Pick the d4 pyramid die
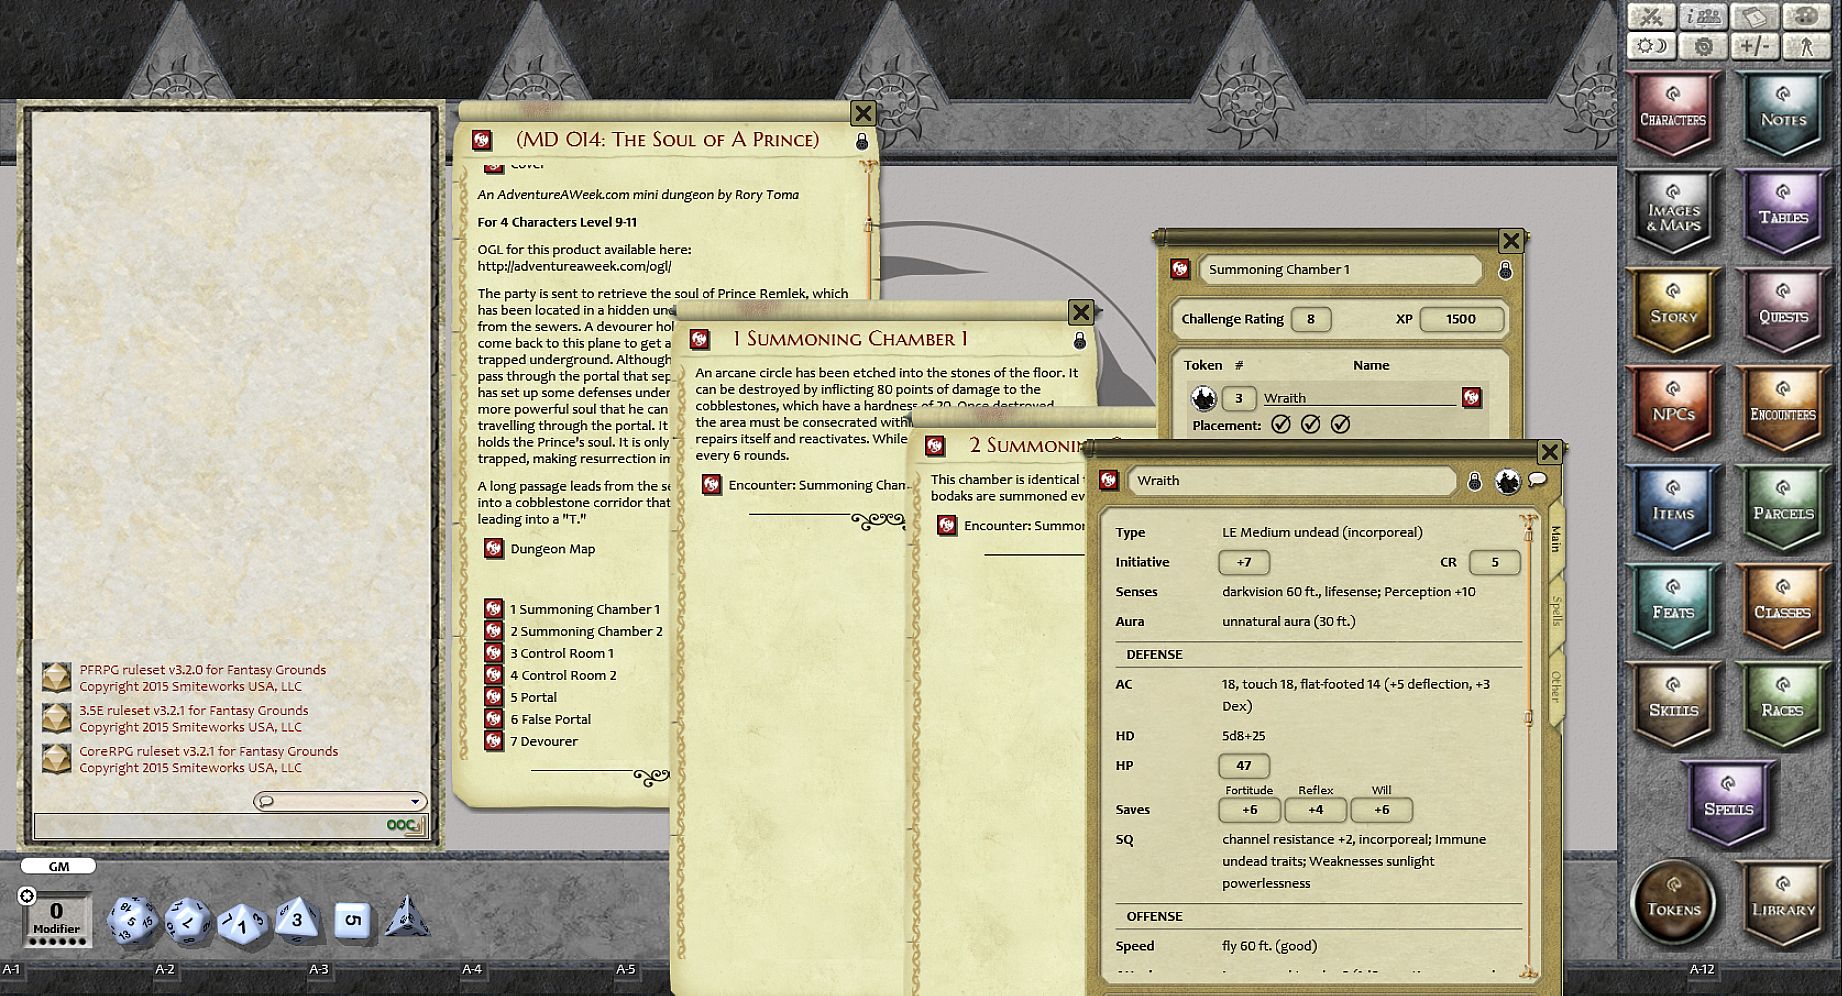The image size is (1842, 996). tap(406, 916)
